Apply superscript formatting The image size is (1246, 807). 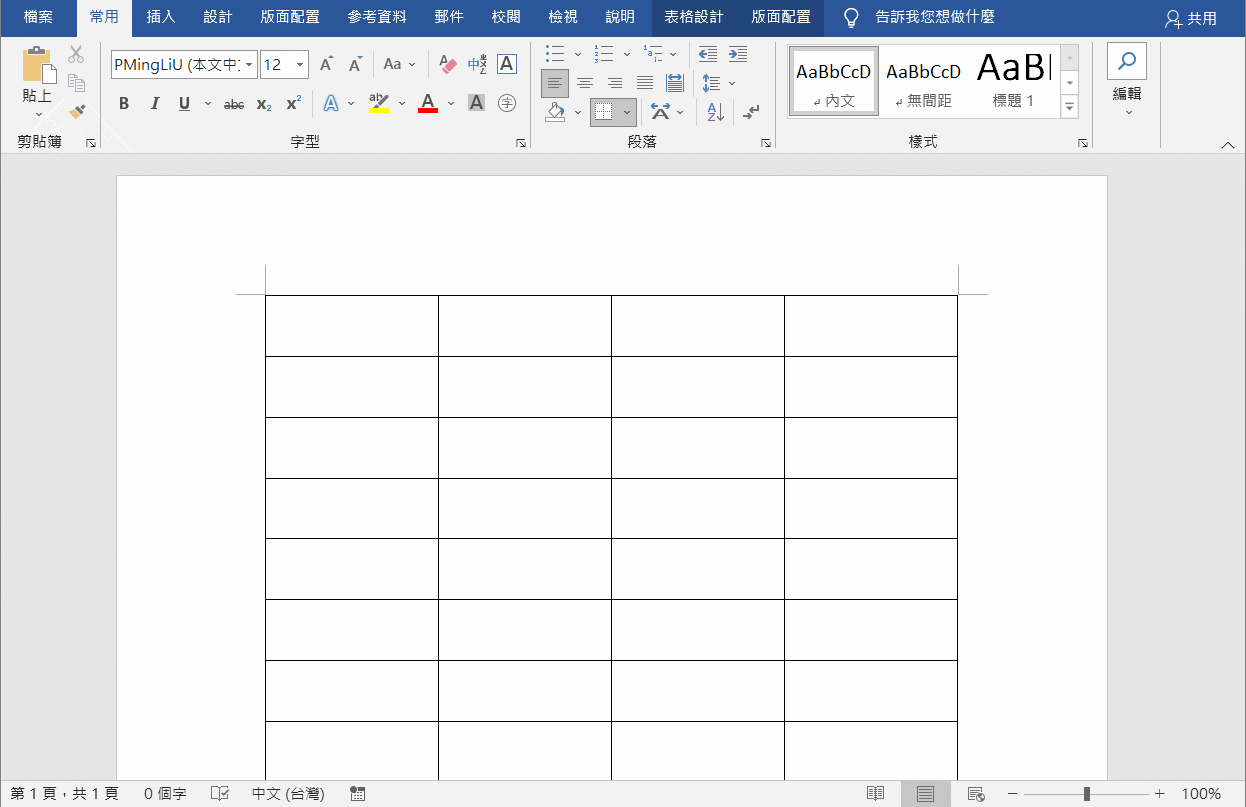(293, 103)
